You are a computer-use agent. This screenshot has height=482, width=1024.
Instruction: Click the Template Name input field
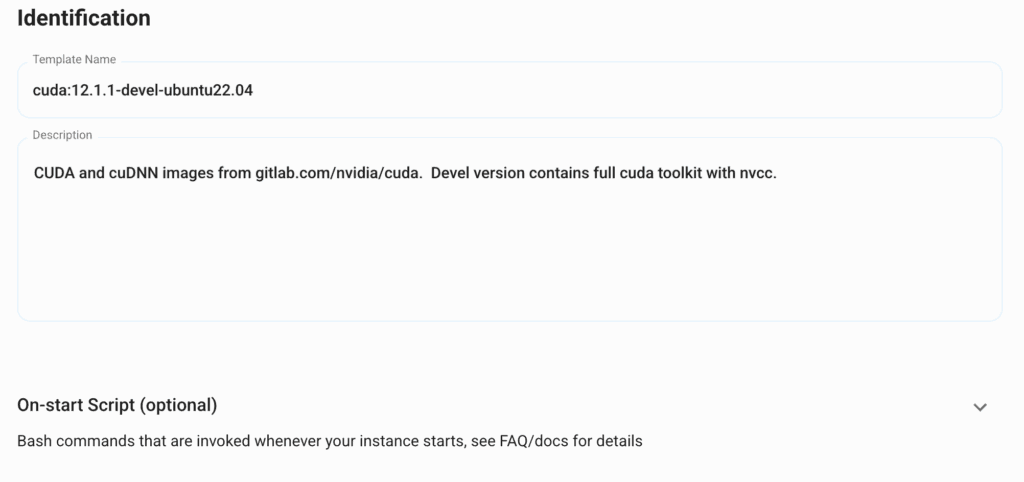click(x=600, y=91)
